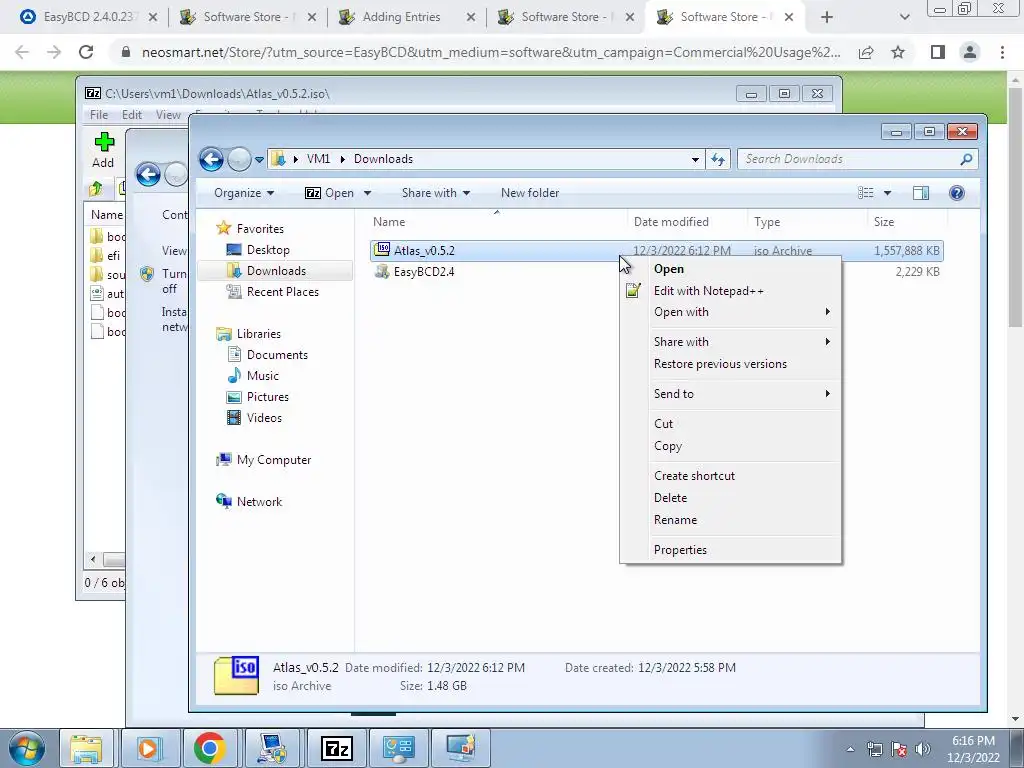Select Network in the navigation pane
This screenshot has width=1024, height=768.
click(x=259, y=502)
